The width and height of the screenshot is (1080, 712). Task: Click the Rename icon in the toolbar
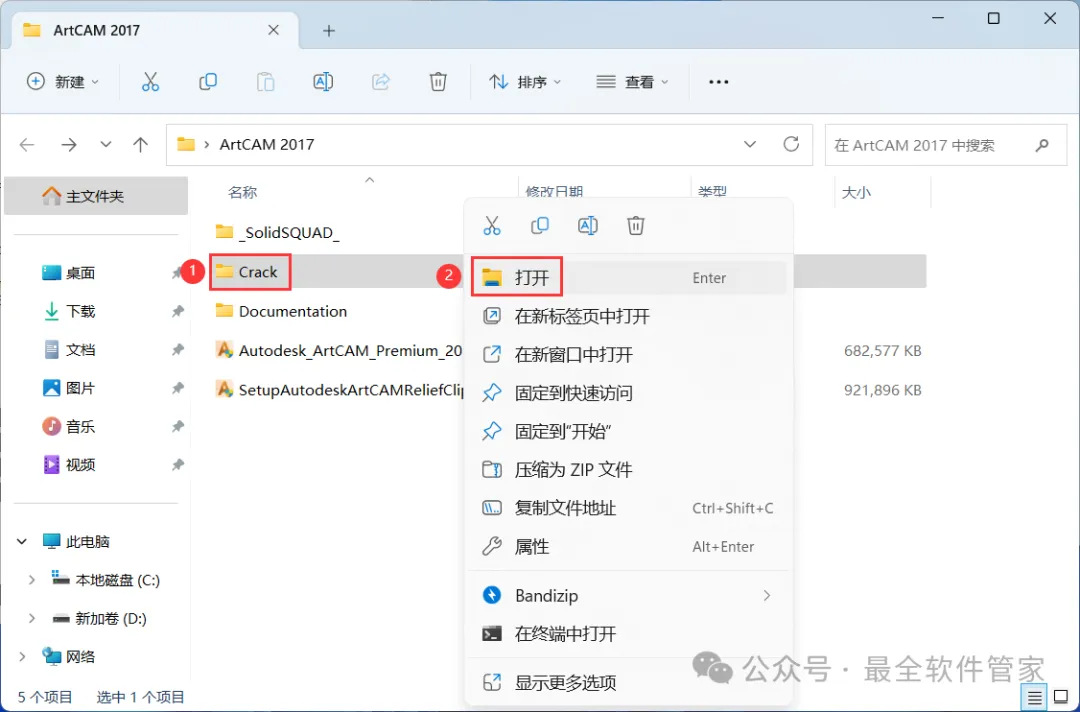(323, 82)
